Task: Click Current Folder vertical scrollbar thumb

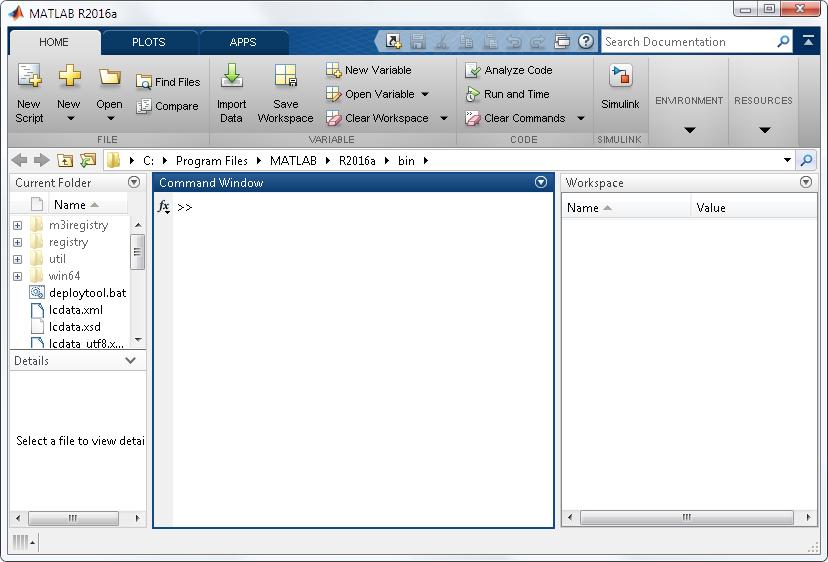Action: click(x=137, y=251)
